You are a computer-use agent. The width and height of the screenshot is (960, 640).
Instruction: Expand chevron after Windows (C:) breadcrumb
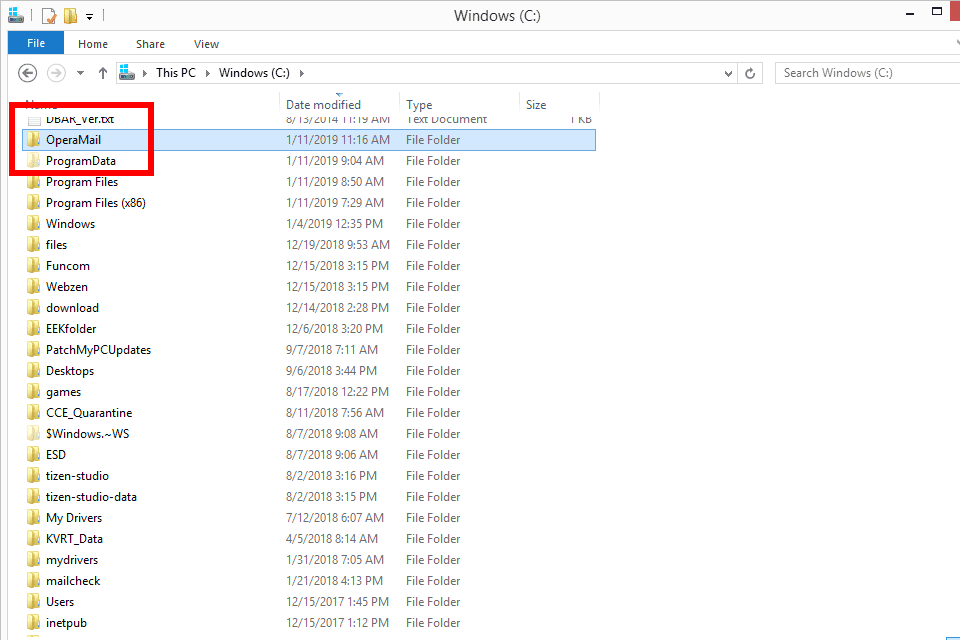point(302,73)
